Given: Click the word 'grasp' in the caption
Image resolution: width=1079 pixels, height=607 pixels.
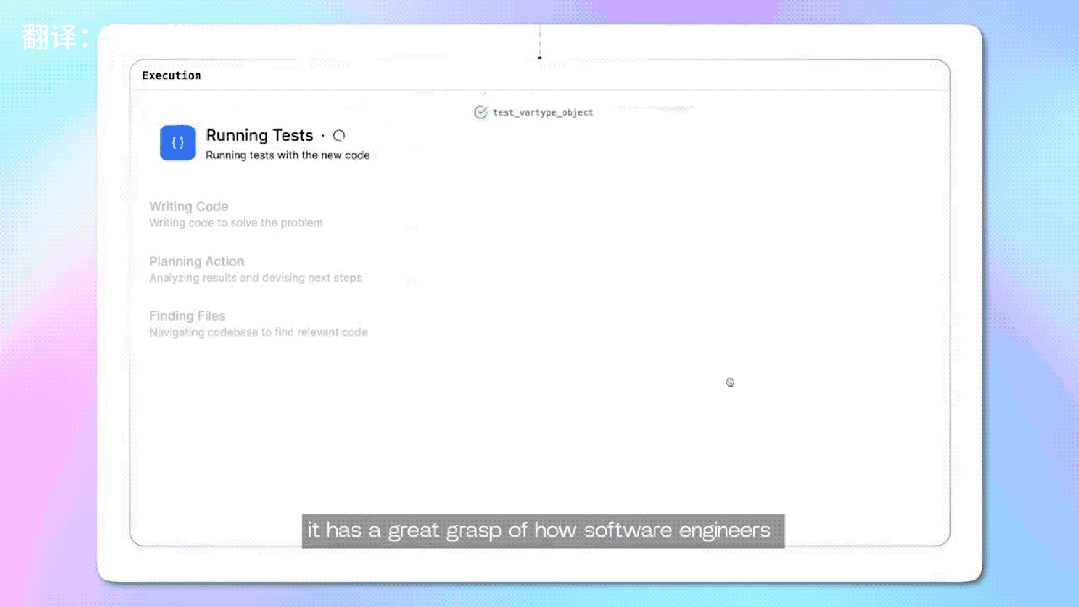Looking at the screenshot, I should point(472,530).
